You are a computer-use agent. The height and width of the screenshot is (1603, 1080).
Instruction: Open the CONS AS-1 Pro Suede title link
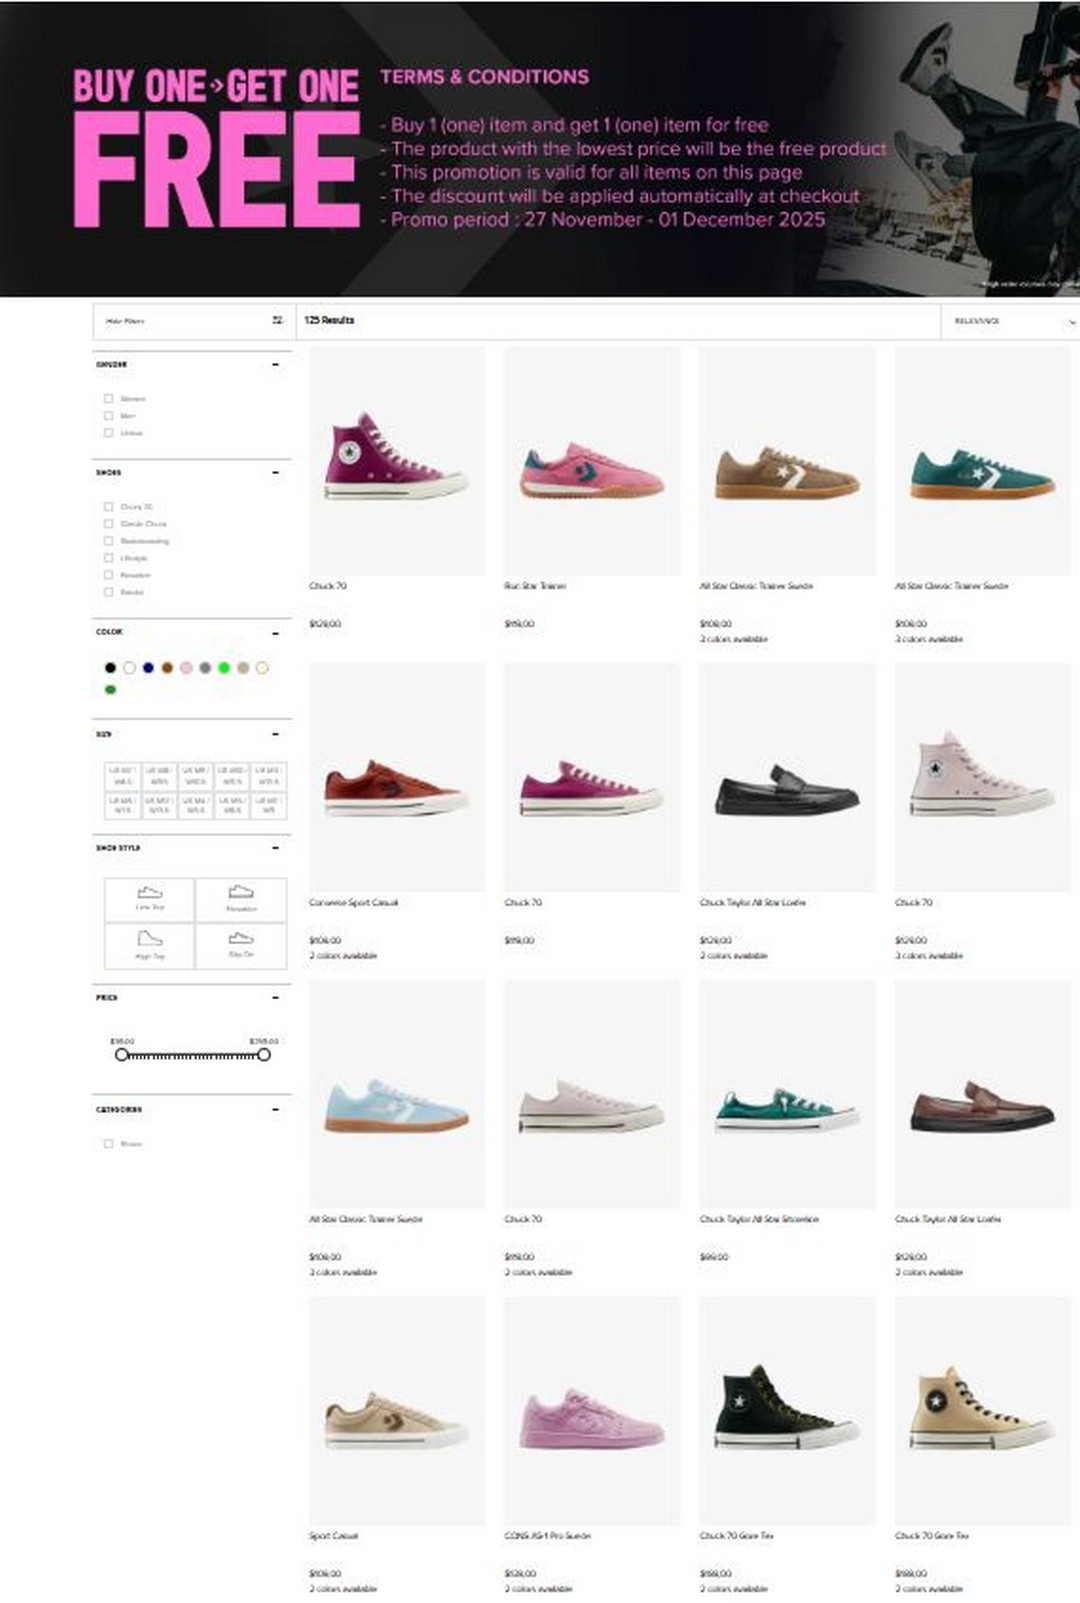click(547, 1535)
